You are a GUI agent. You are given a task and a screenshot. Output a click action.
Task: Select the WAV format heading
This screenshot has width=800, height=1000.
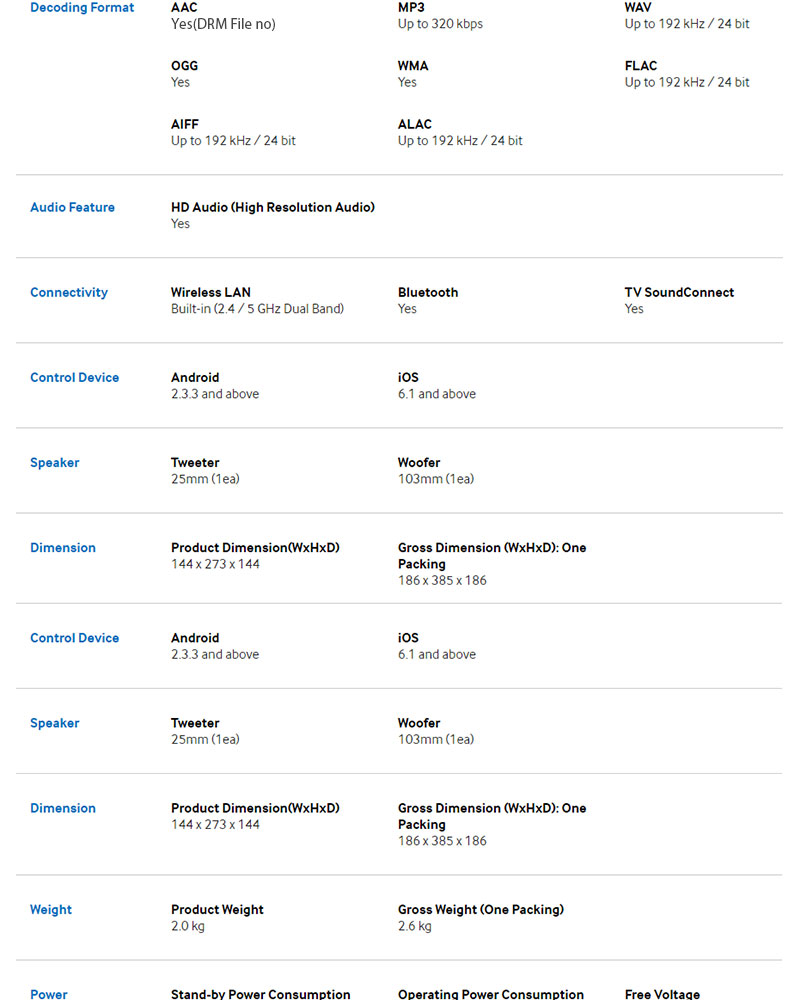point(638,8)
